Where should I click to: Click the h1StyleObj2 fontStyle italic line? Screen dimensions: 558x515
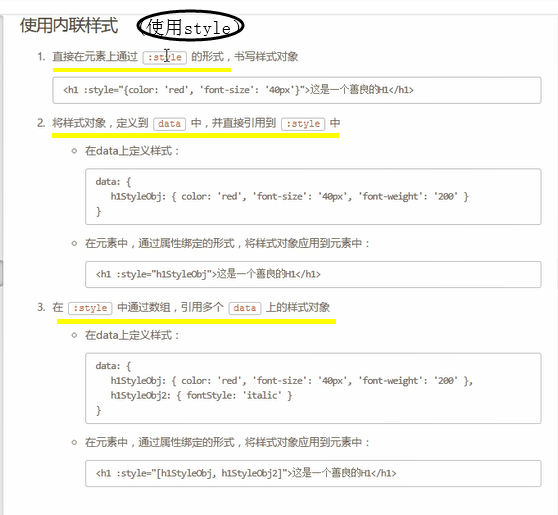click(201, 395)
